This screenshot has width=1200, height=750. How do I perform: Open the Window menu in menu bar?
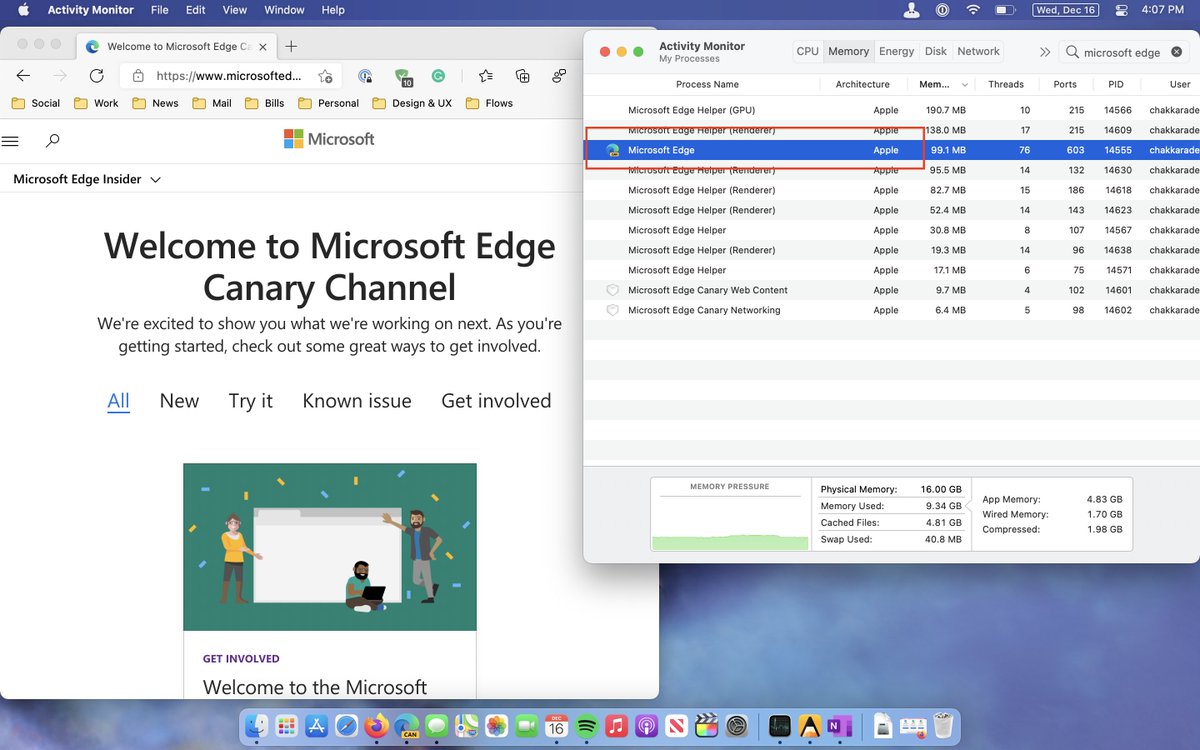tap(284, 10)
